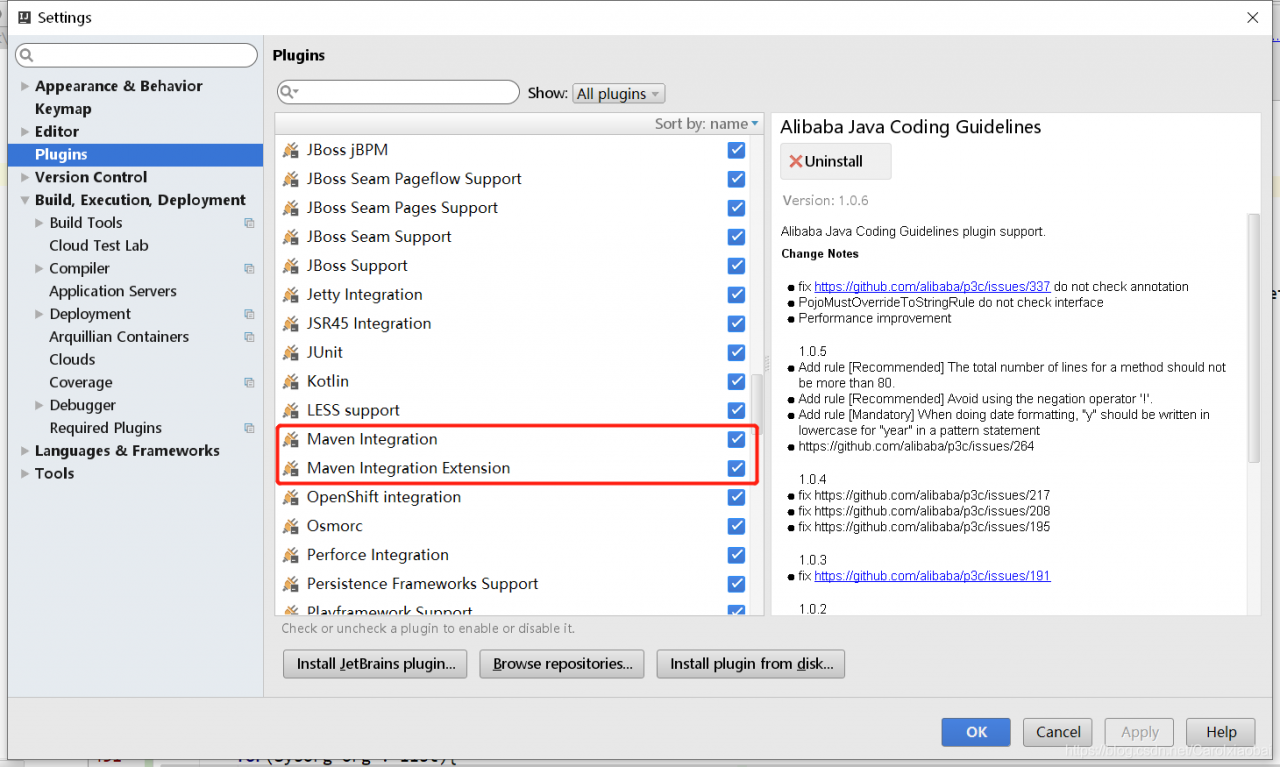Open the Show All plugins dropdown

[x=619, y=94]
